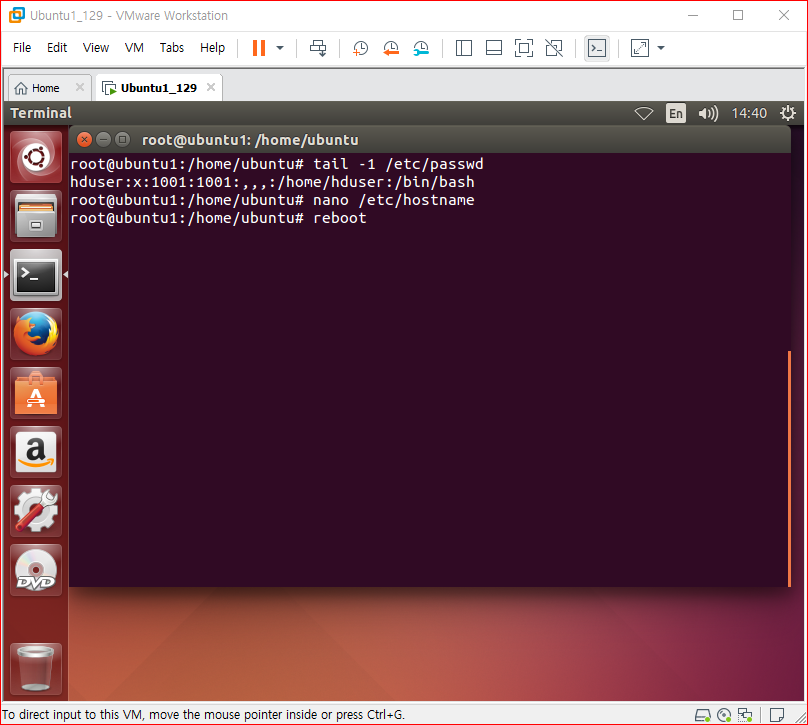808x725 pixels.
Task: Maximize the terminal window
Action: (122, 140)
